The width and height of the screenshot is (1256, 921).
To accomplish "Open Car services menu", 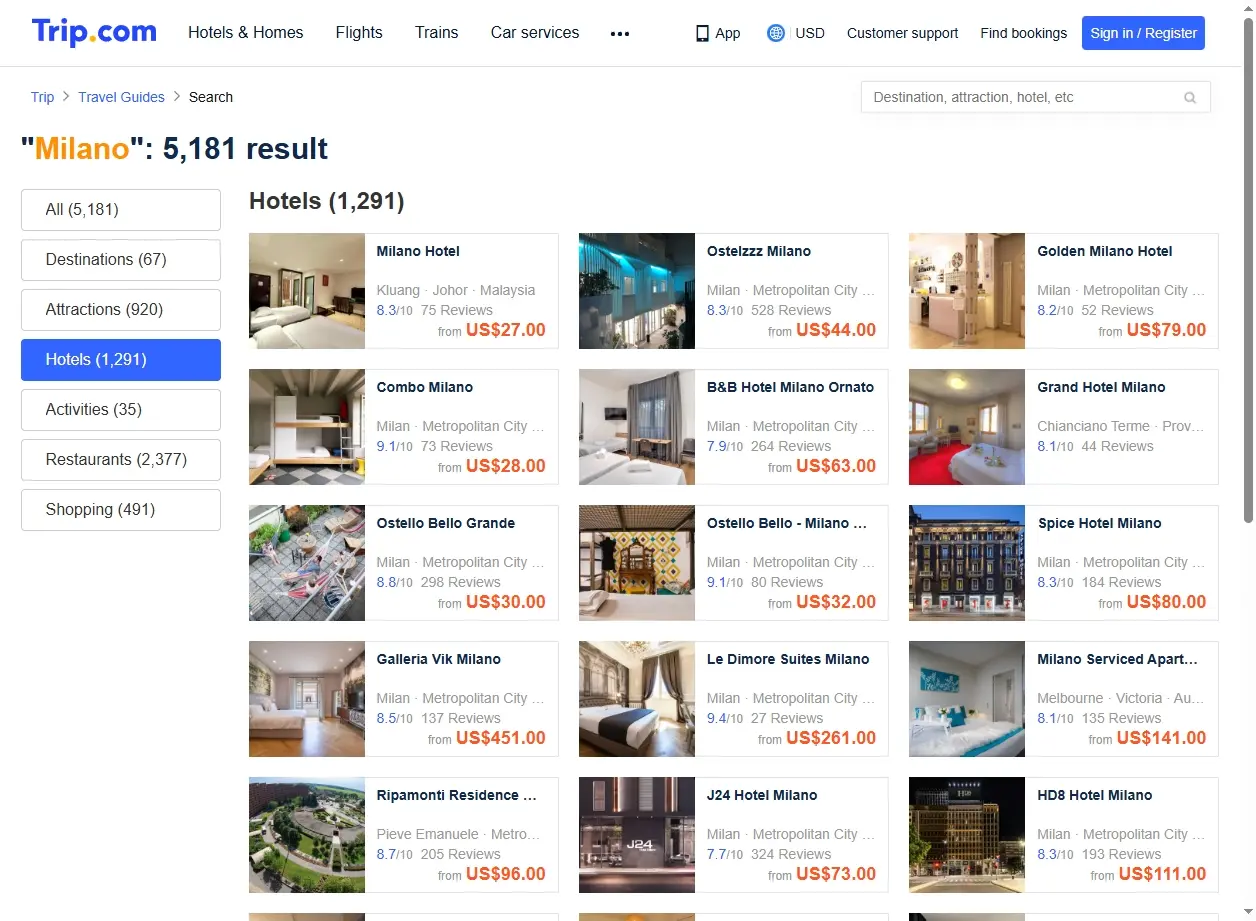I will (x=535, y=33).
